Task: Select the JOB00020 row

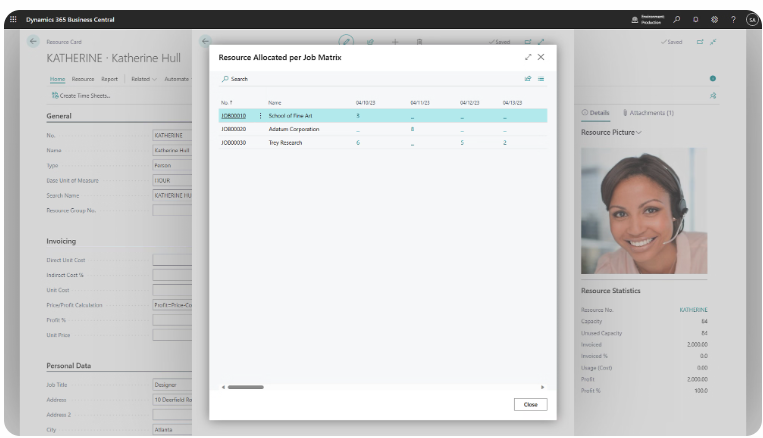Action: (383, 129)
